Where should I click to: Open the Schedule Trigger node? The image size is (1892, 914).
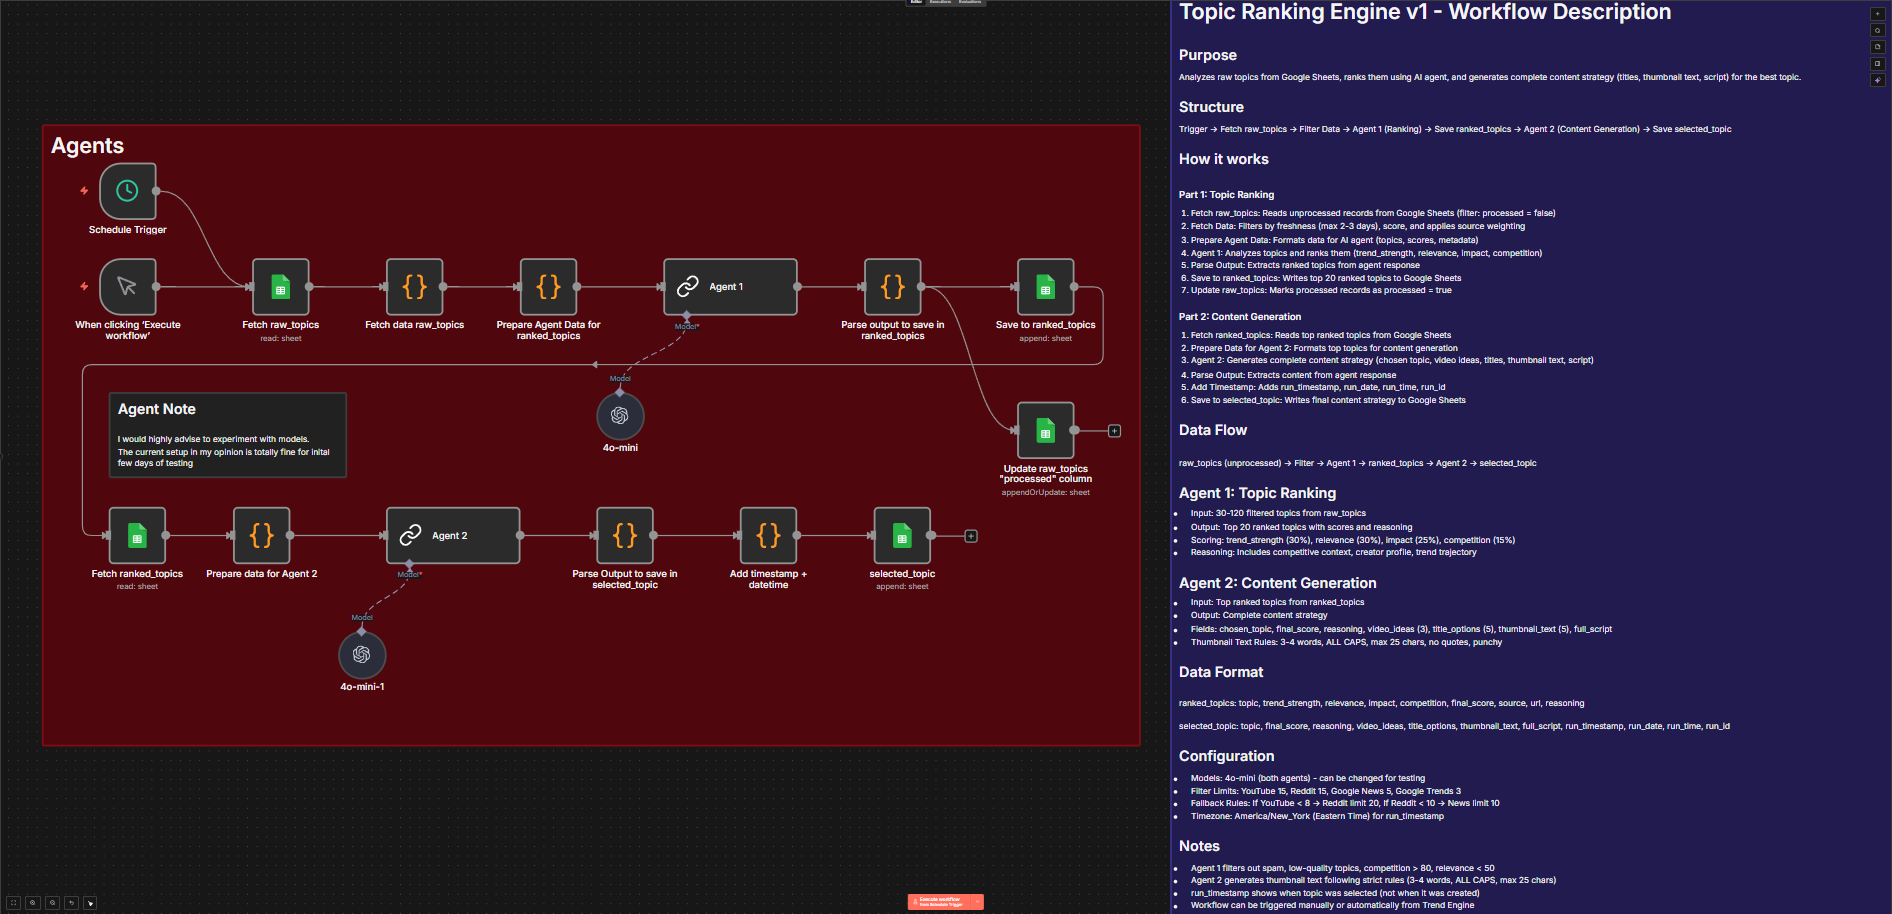click(x=127, y=191)
